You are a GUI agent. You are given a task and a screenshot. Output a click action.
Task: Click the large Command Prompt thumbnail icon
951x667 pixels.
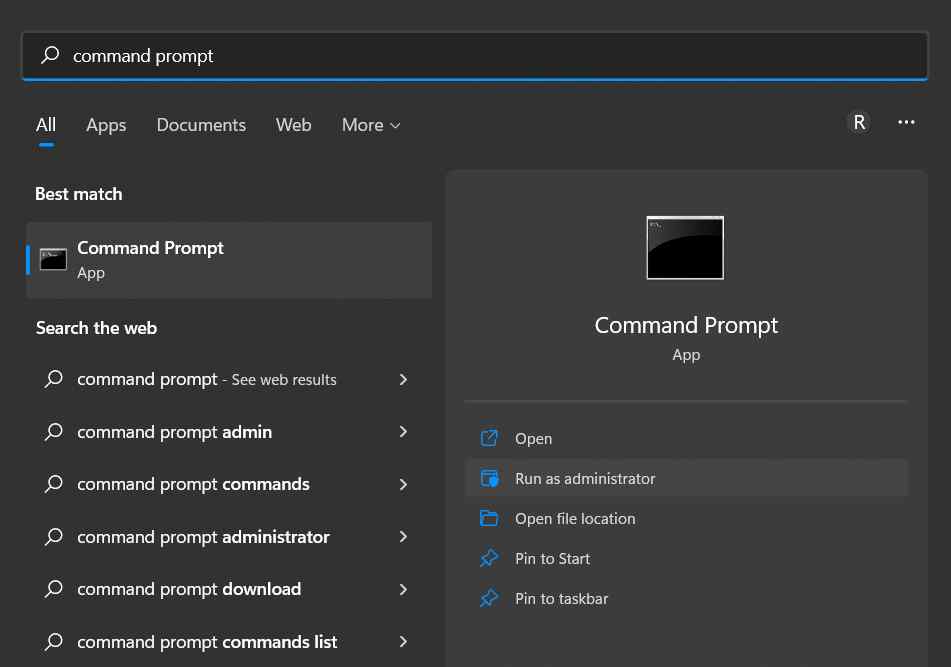(685, 247)
